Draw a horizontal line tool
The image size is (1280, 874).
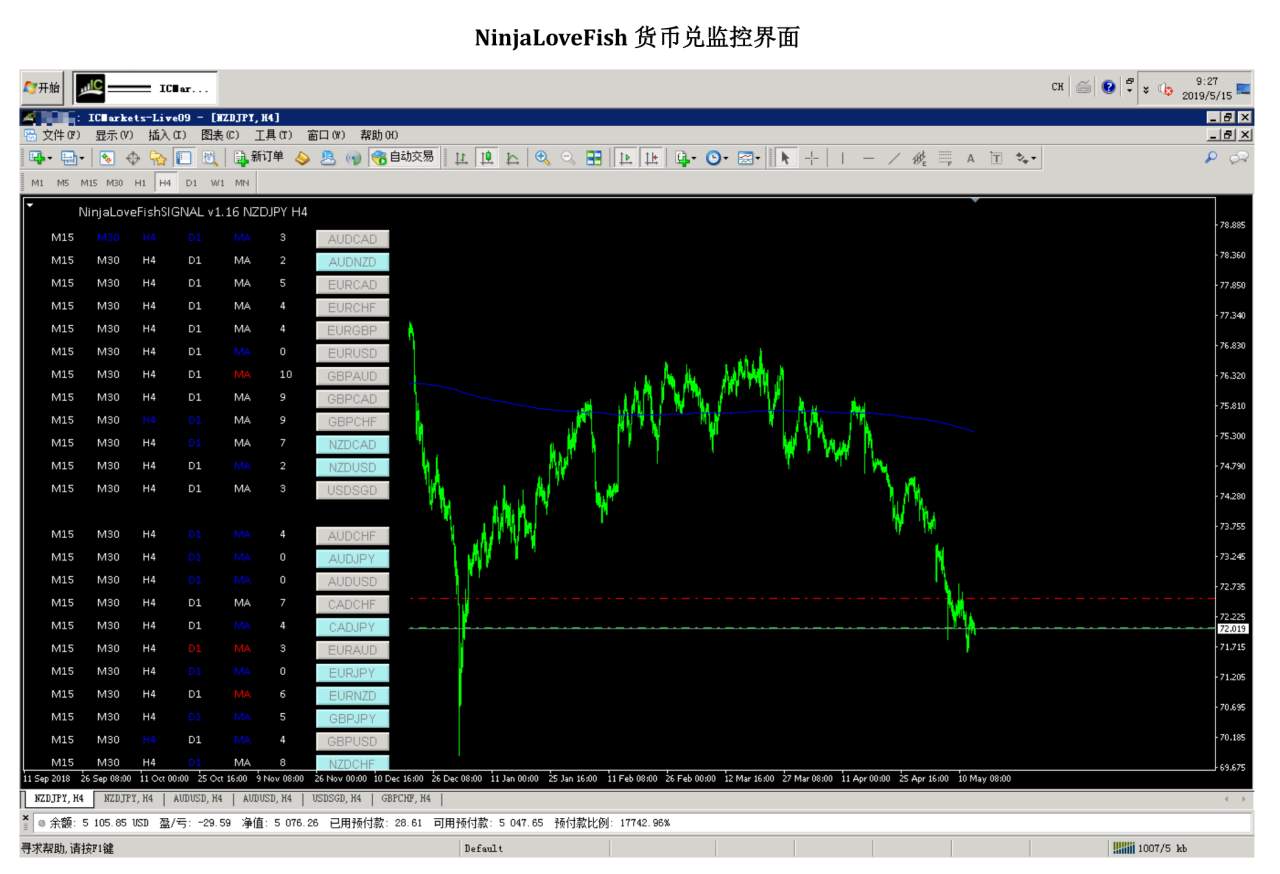(868, 158)
